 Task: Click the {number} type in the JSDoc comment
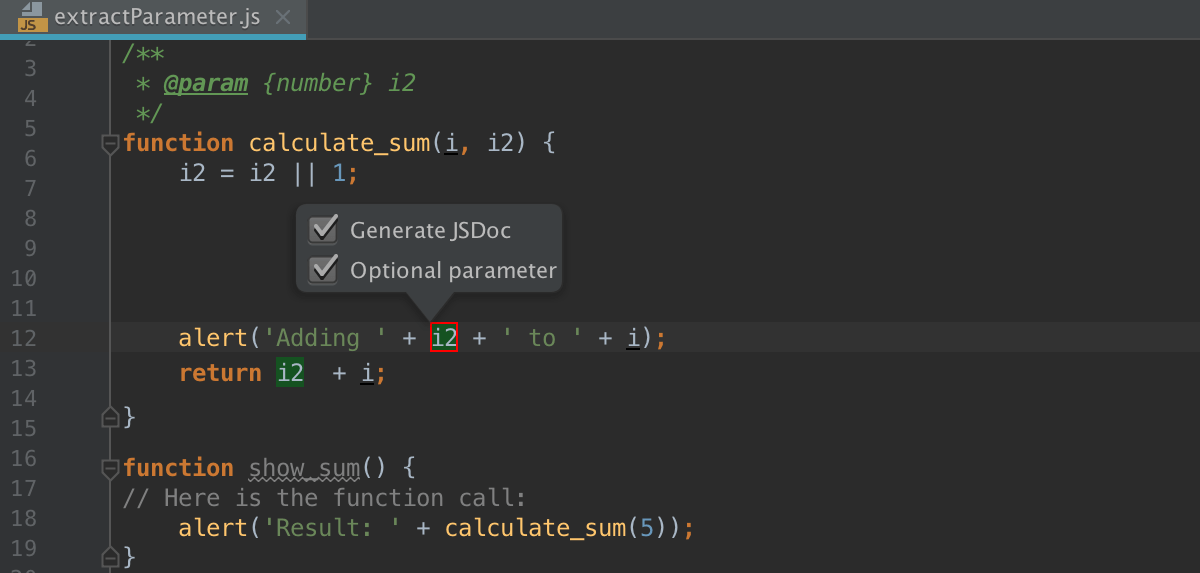(x=317, y=83)
